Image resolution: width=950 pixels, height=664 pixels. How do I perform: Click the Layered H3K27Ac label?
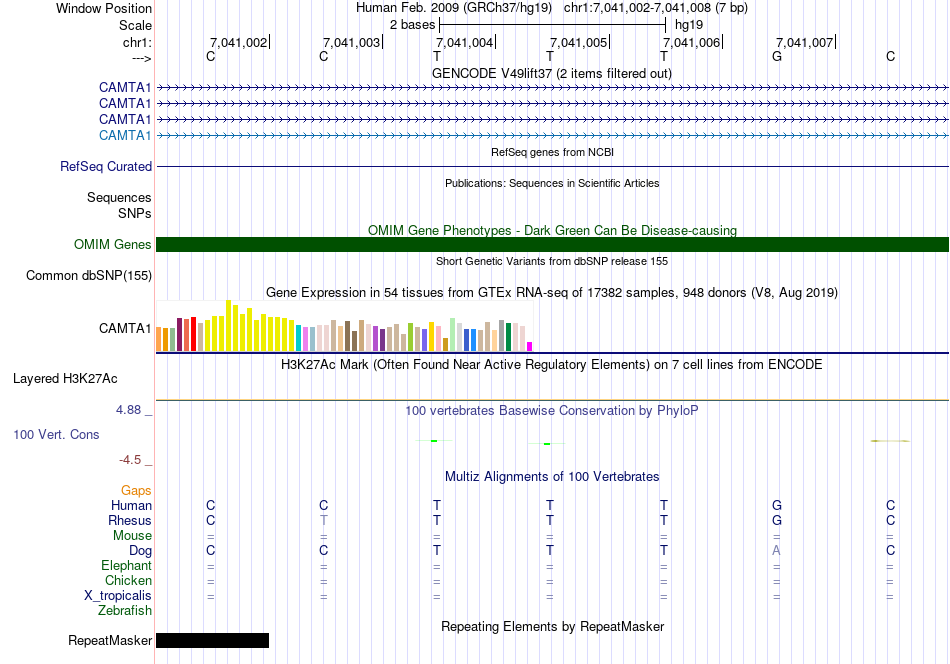(65, 379)
